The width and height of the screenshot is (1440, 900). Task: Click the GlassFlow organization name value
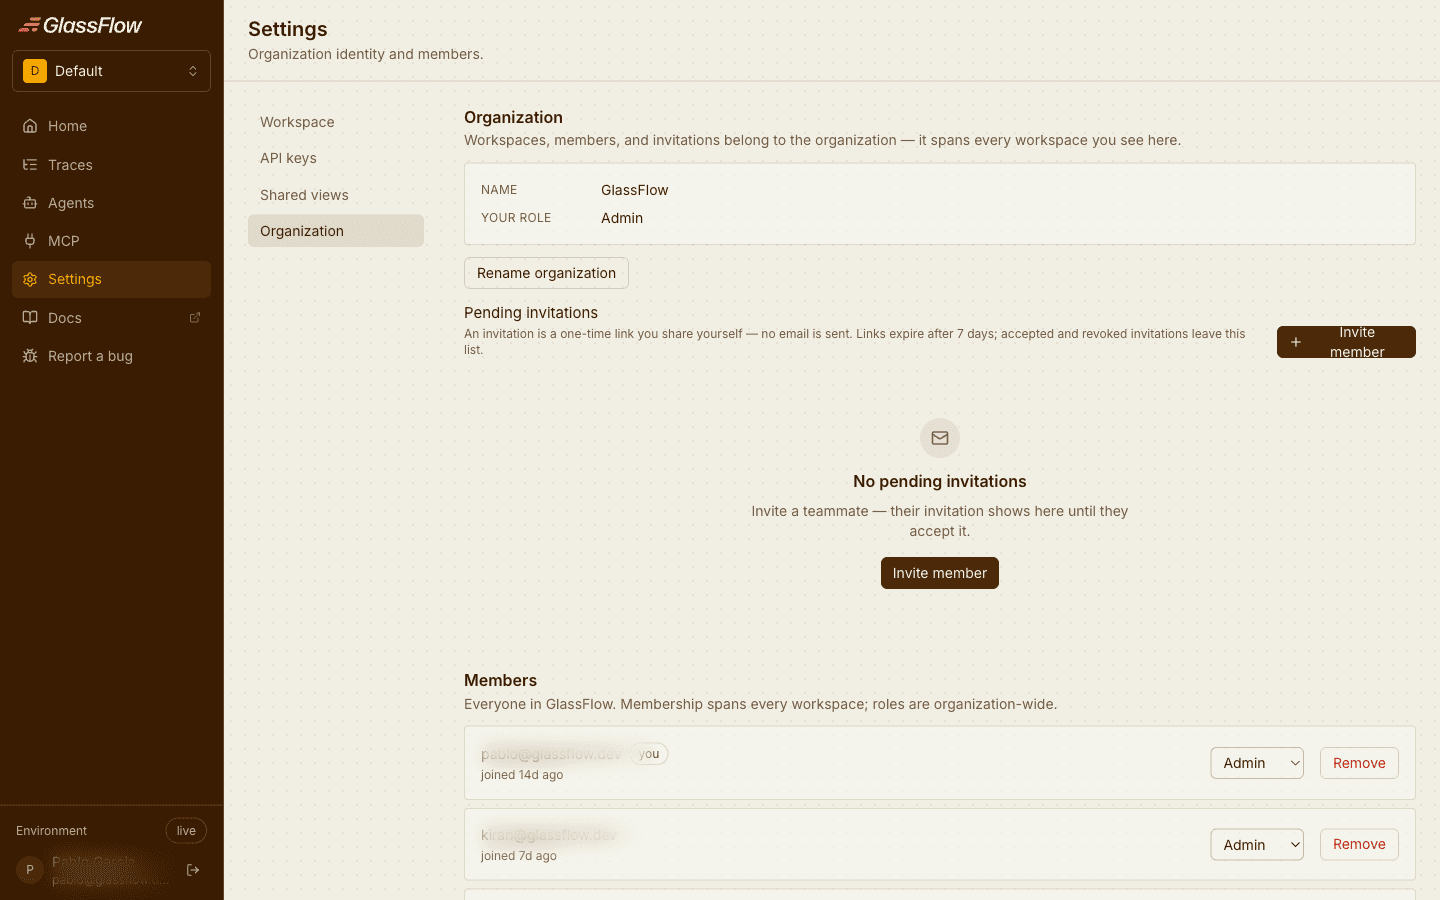(635, 190)
